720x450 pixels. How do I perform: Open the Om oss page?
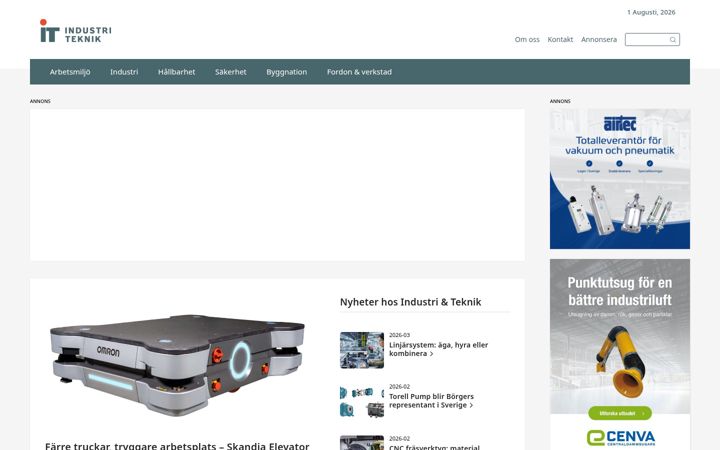(527, 39)
